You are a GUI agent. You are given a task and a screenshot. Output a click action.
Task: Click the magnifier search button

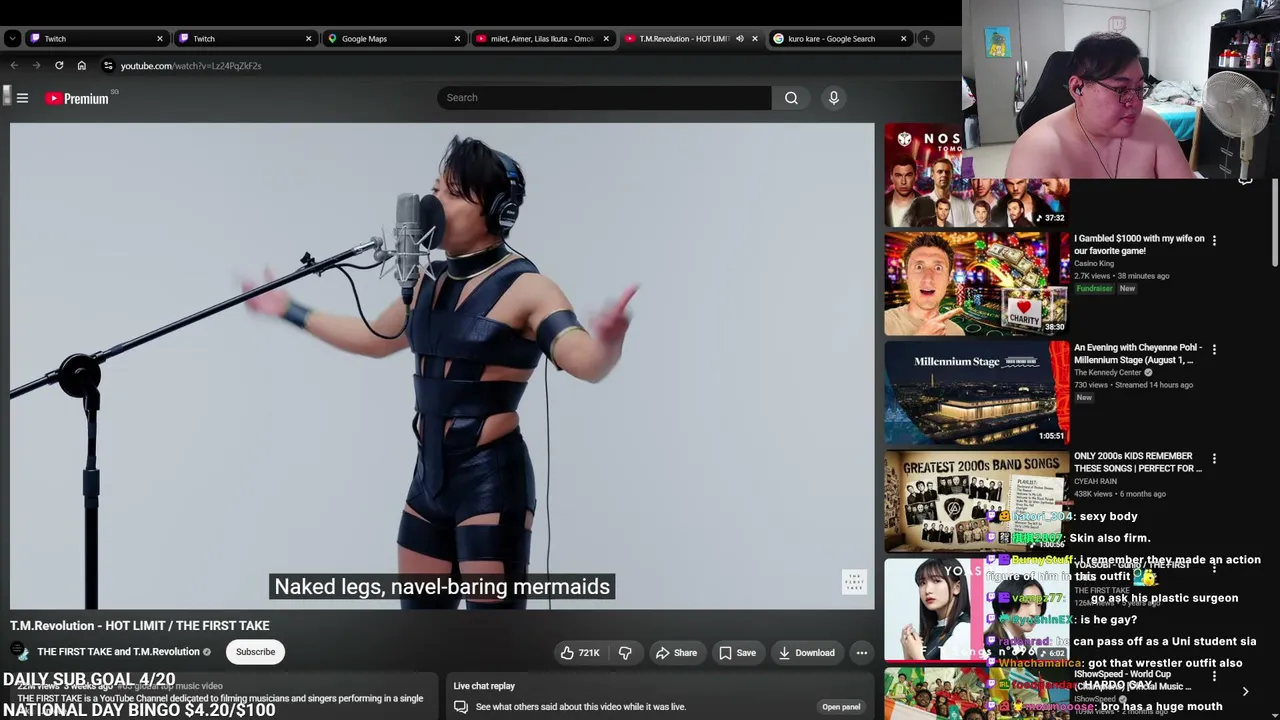791,98
